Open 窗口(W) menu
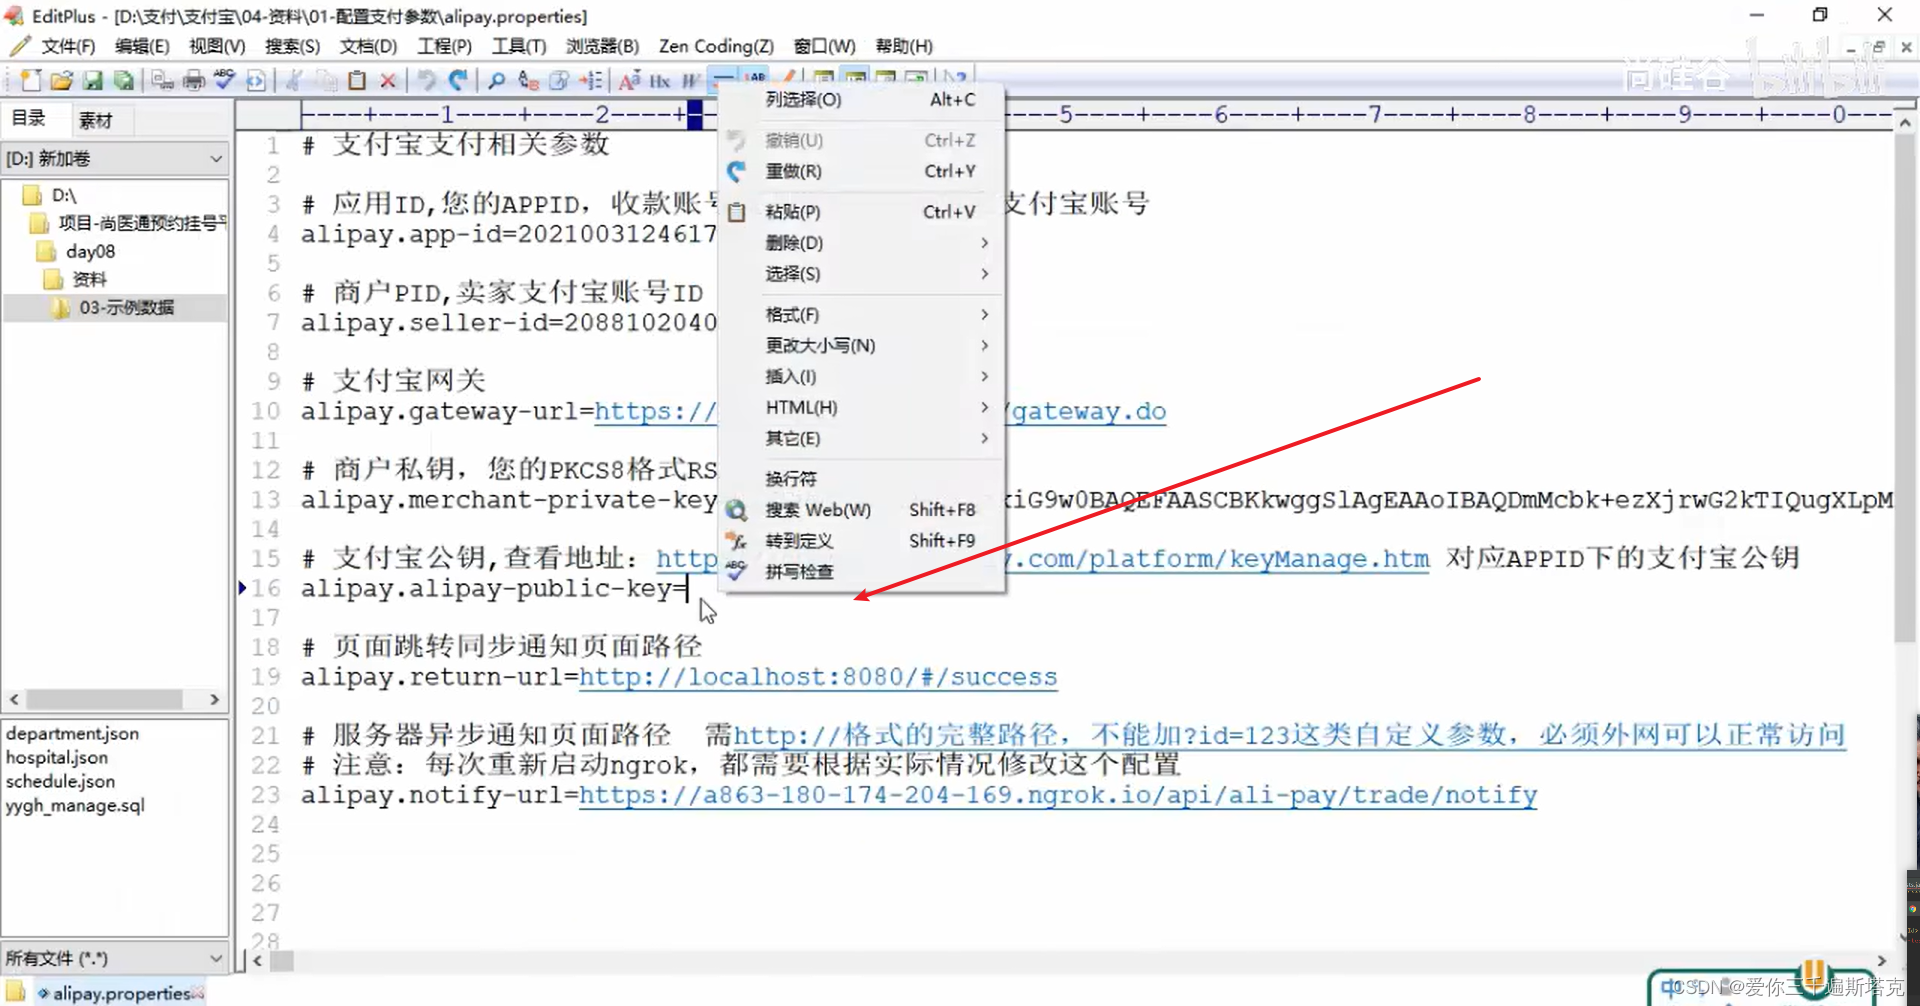The height and width of the screenshot is (1006, 1920). [x=824, y=46]
